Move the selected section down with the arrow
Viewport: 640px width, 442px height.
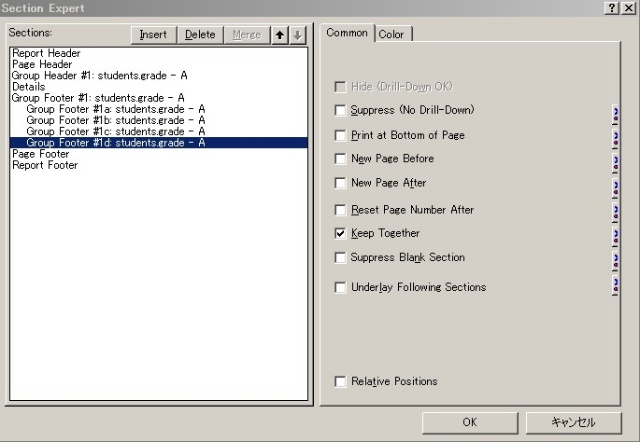tap(298, 35)
